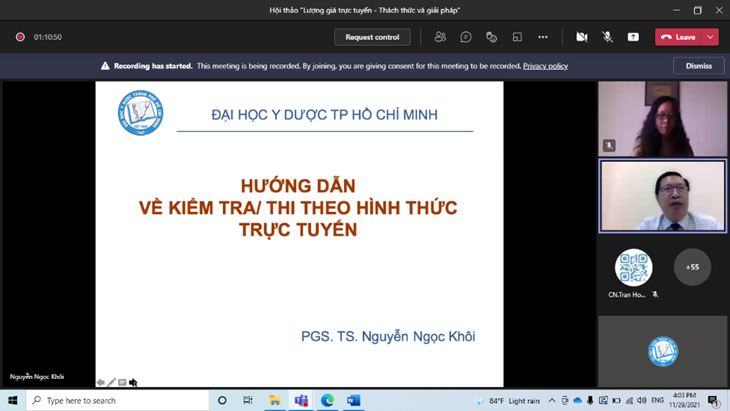This screenshot has height=411, width=730.
Task: Click Request control button
Action: click(x=372, y=37)
